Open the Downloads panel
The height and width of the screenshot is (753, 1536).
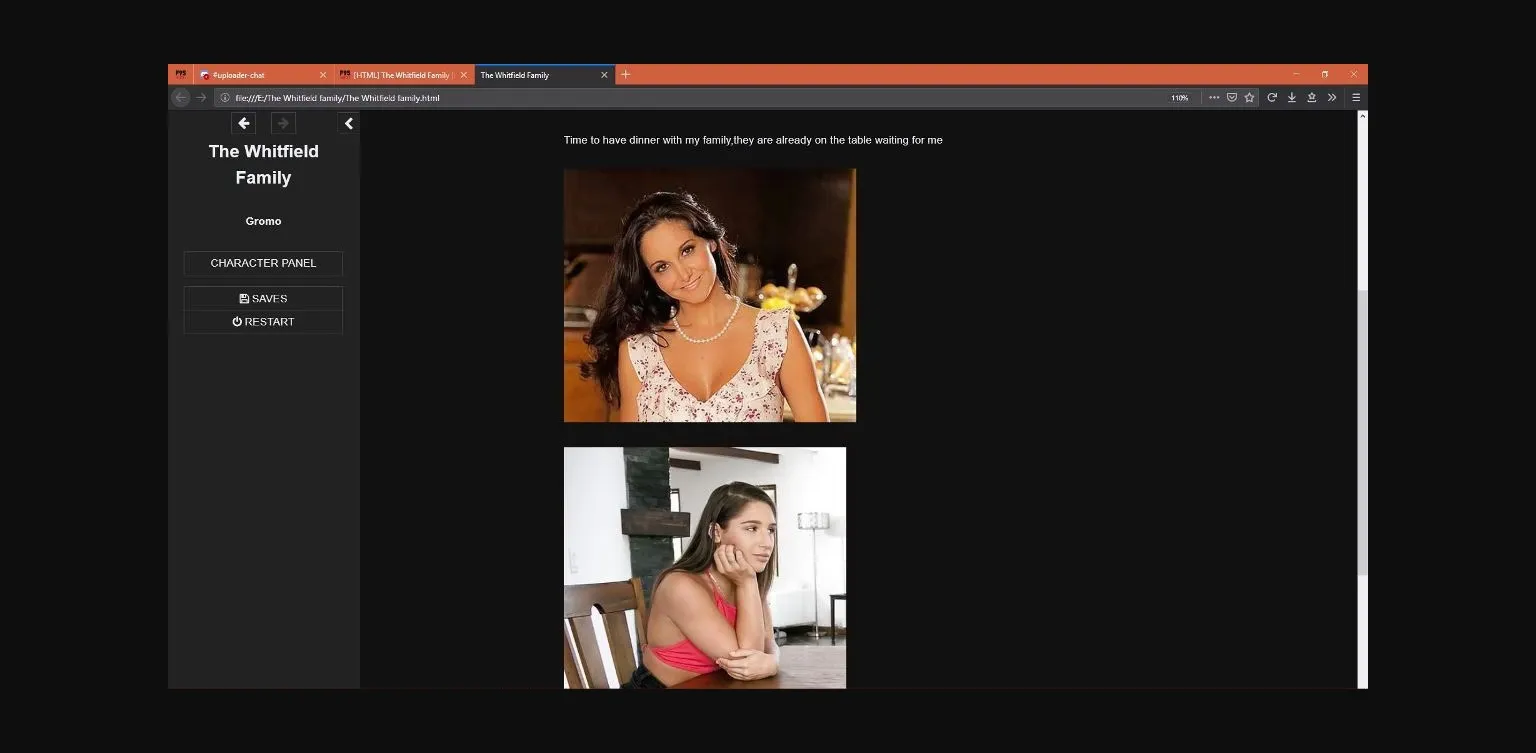(x=1292, y=97)
